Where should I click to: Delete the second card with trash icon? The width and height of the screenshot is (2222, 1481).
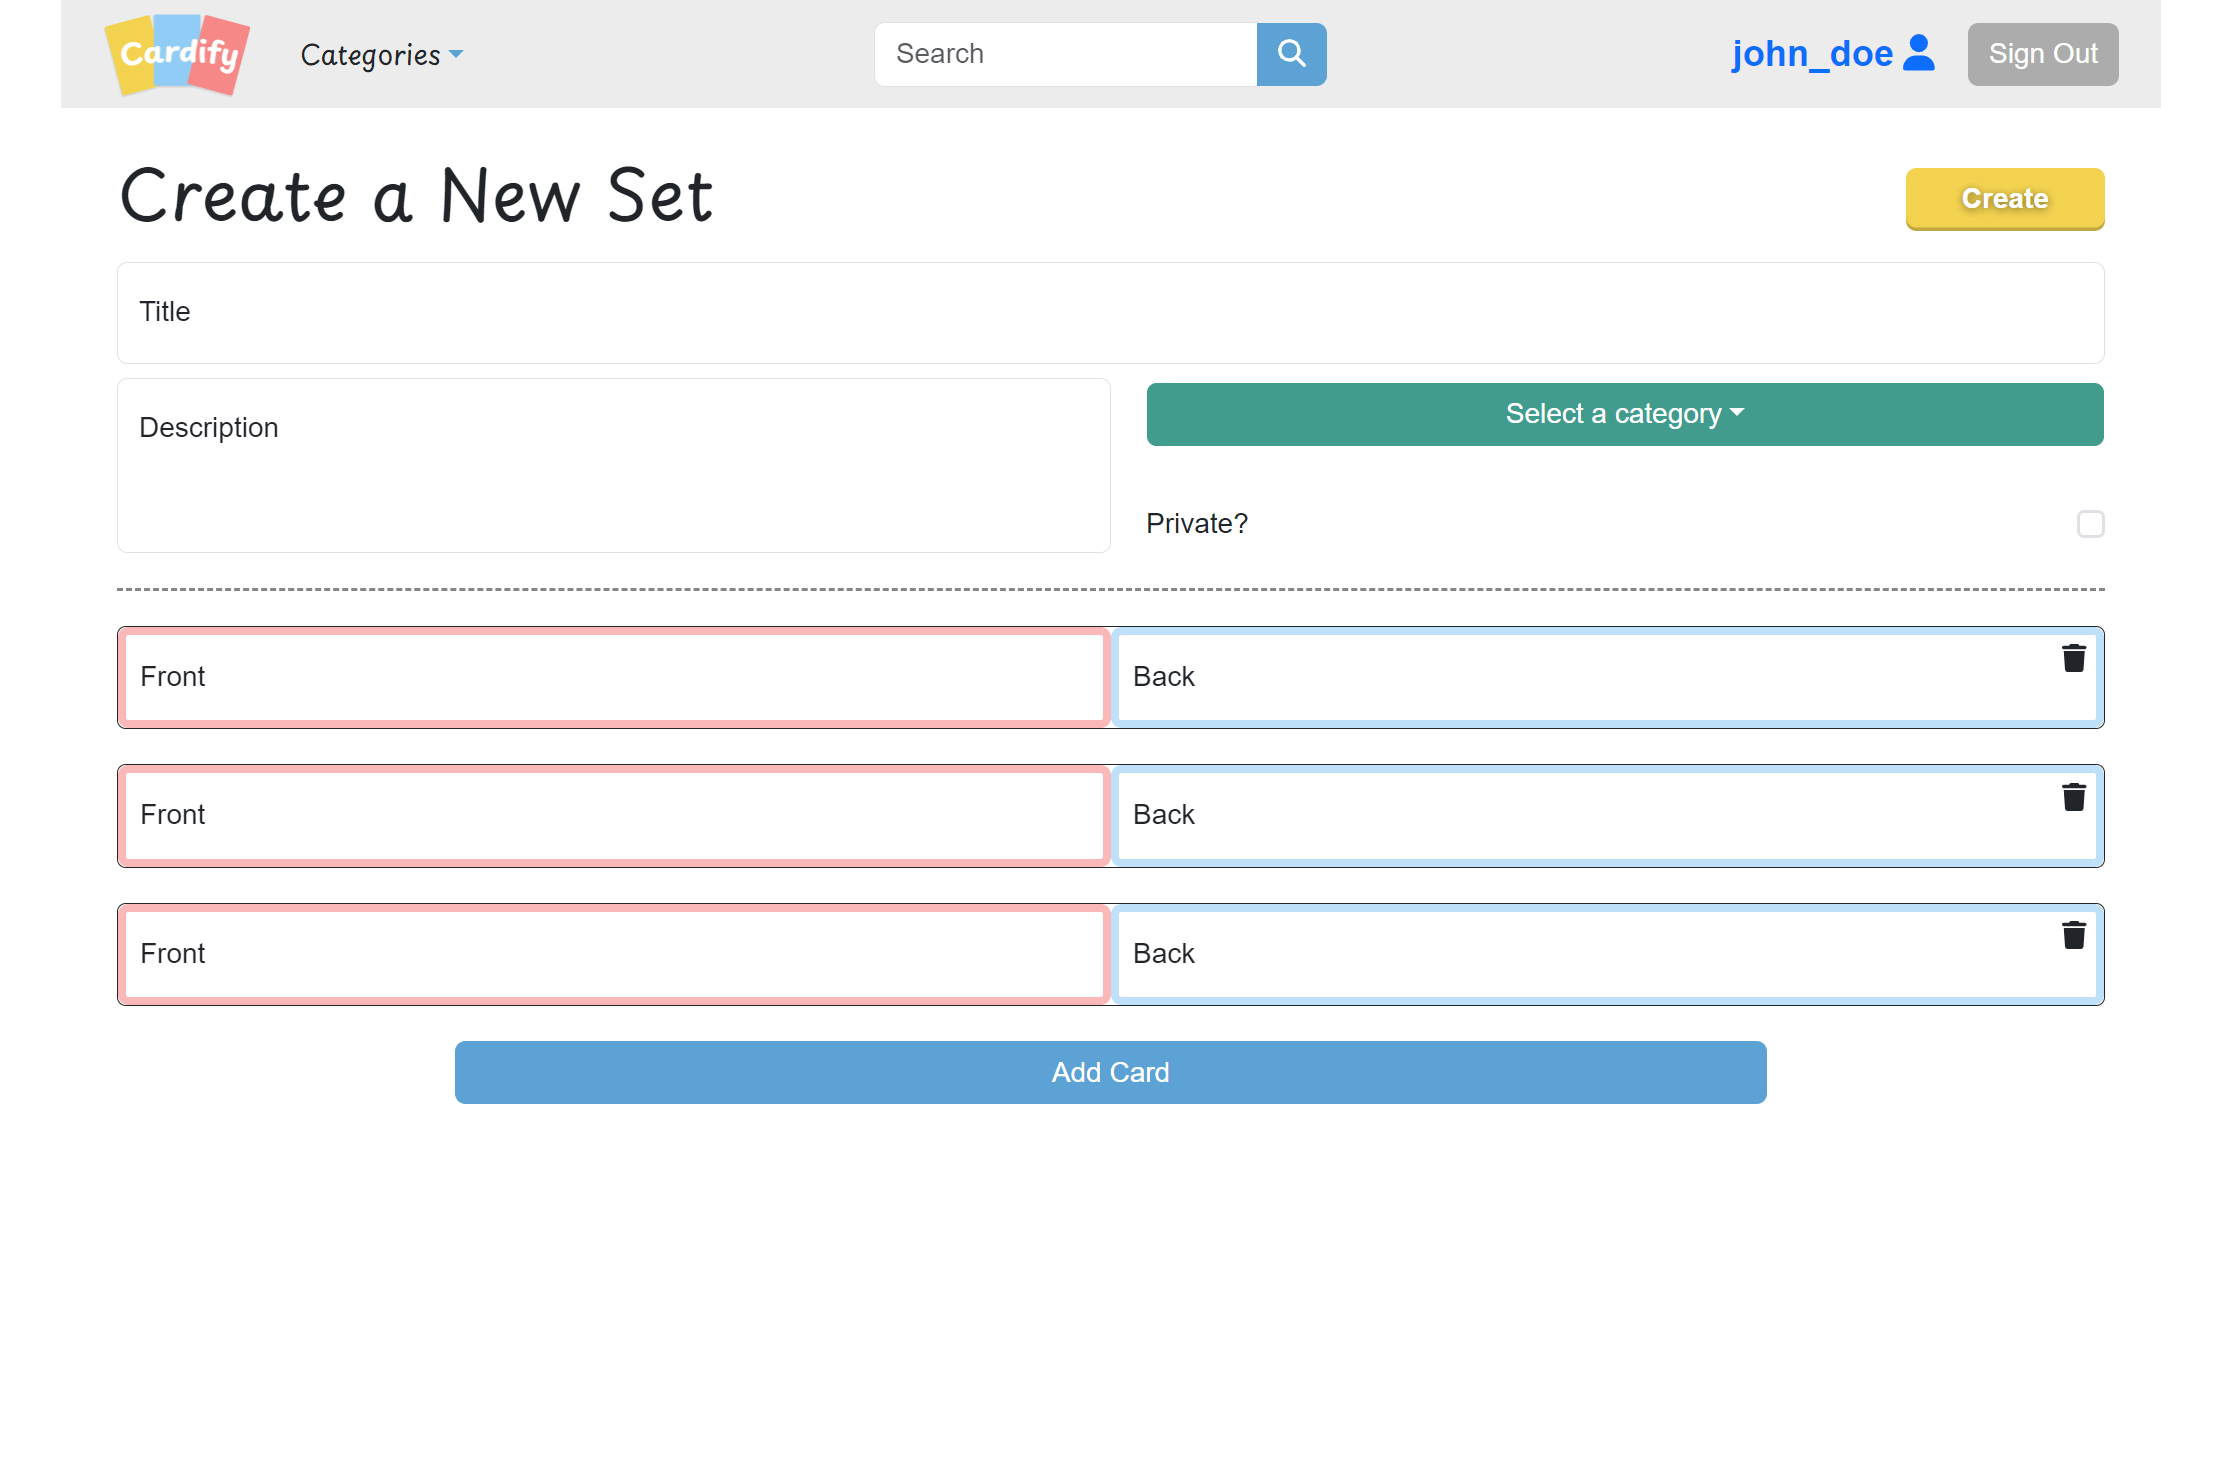click(2074, 797)
